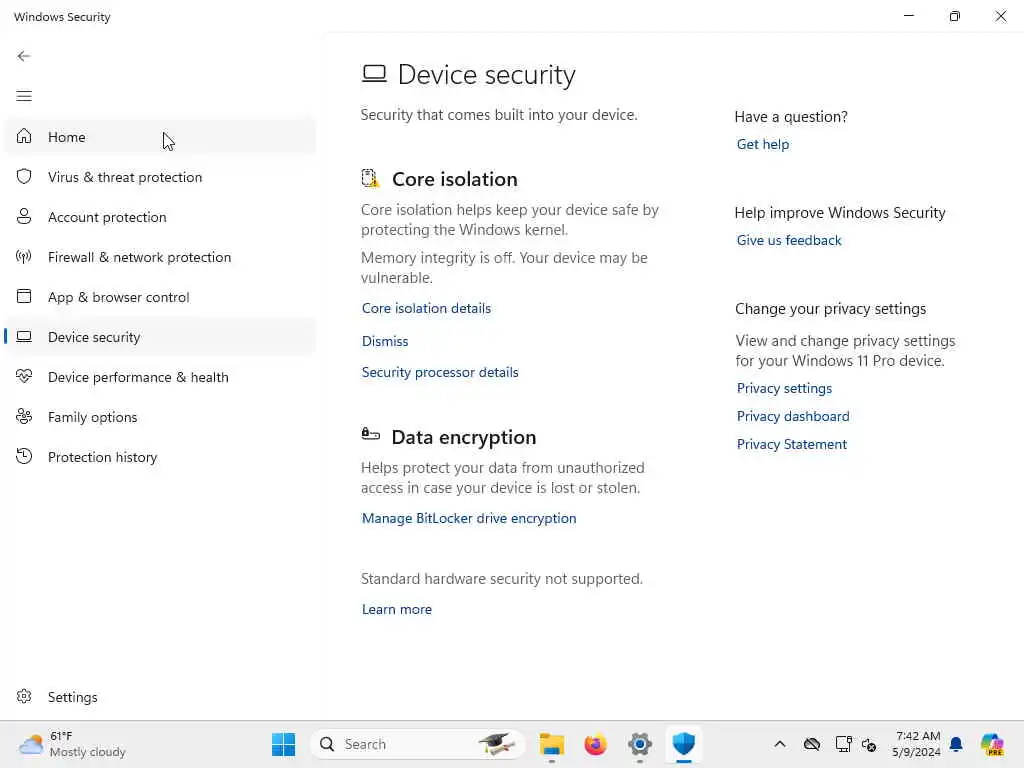The width and height of the screenshot is (1024, 768).
Task: Open the Family options icon
Action: [24, 417]
